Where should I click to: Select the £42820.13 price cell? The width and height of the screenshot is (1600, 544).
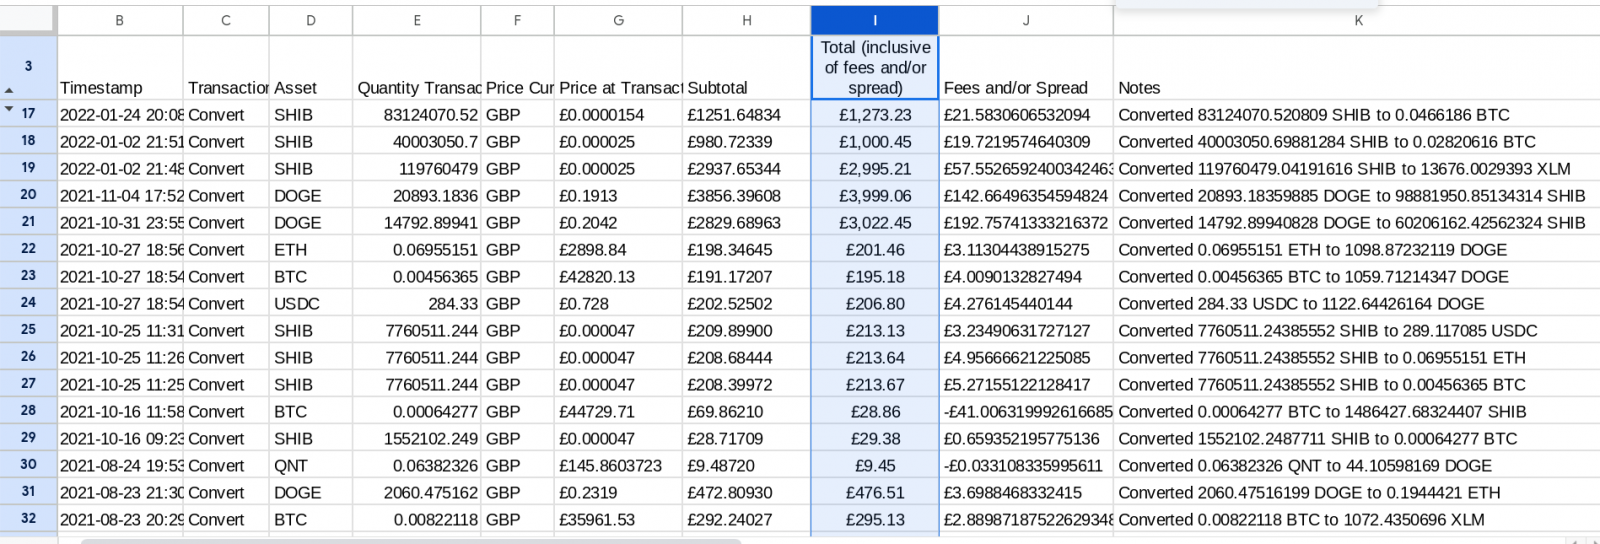tap(618, 277)
